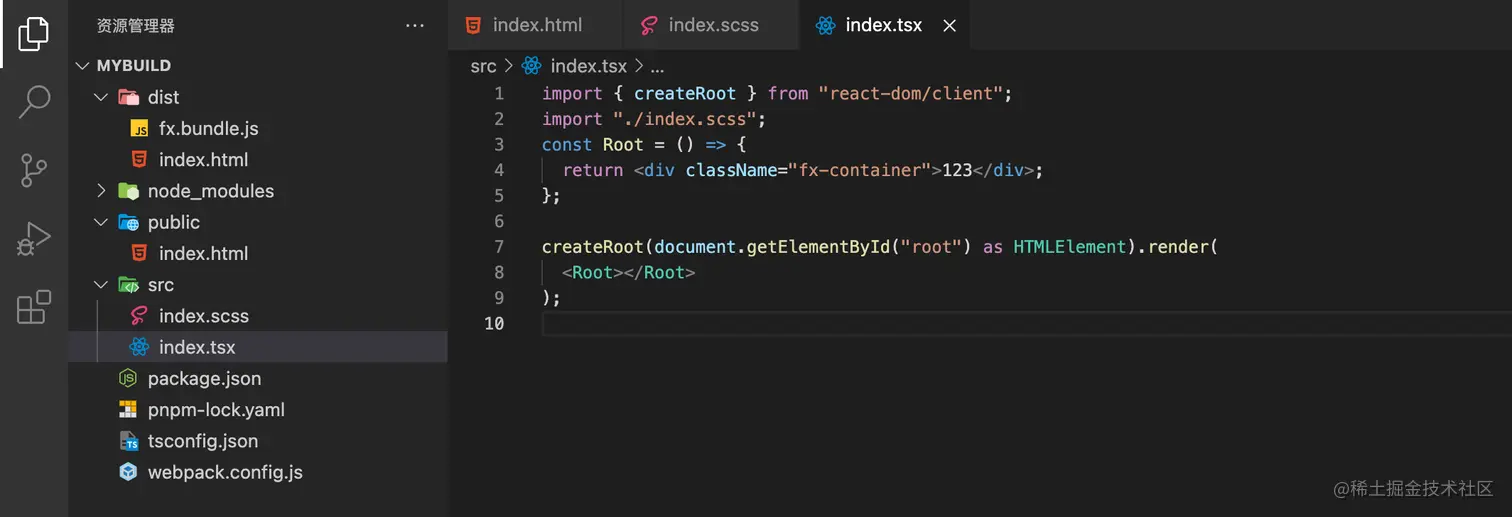Click the dist folder icon
Image resolution: width=1512 pixels, height=517 pixels.
[128, 97]
